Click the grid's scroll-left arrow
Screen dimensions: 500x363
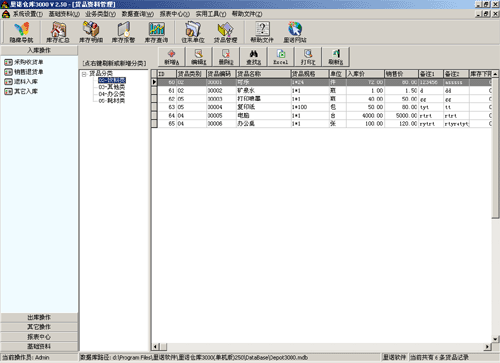coord(155,347)
